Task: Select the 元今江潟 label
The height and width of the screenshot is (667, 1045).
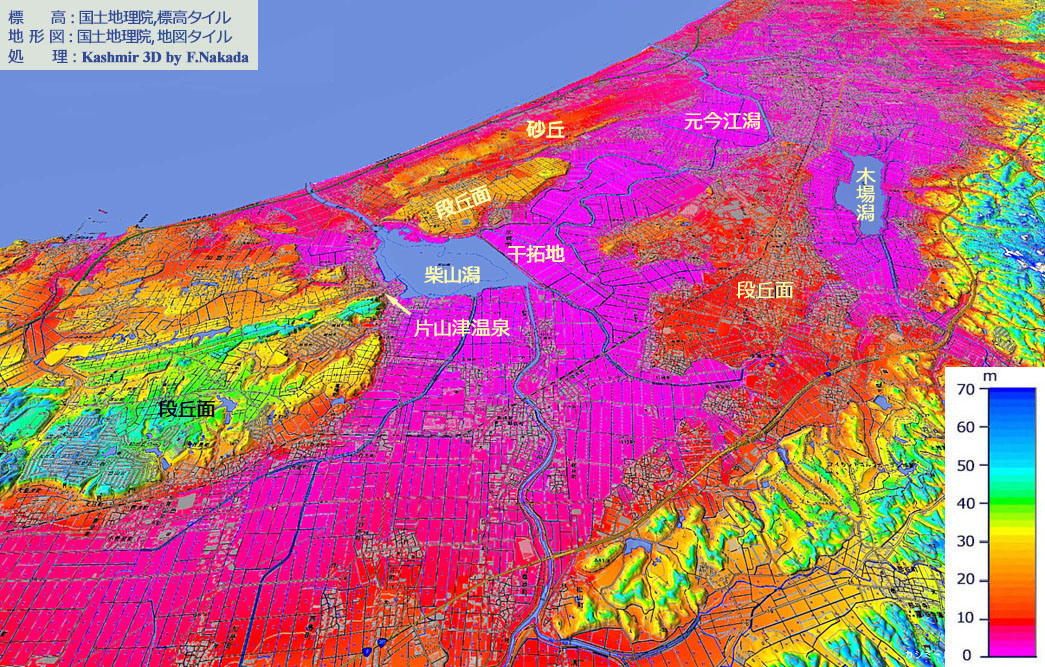Action: tap(722, 122)
